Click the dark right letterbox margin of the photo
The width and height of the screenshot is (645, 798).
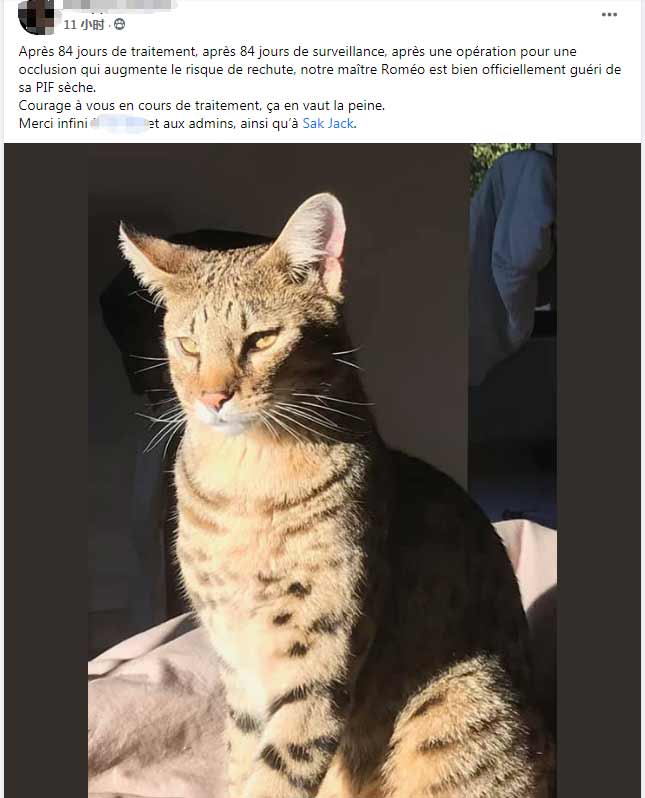pyautogui.click(x=599, y=470)
